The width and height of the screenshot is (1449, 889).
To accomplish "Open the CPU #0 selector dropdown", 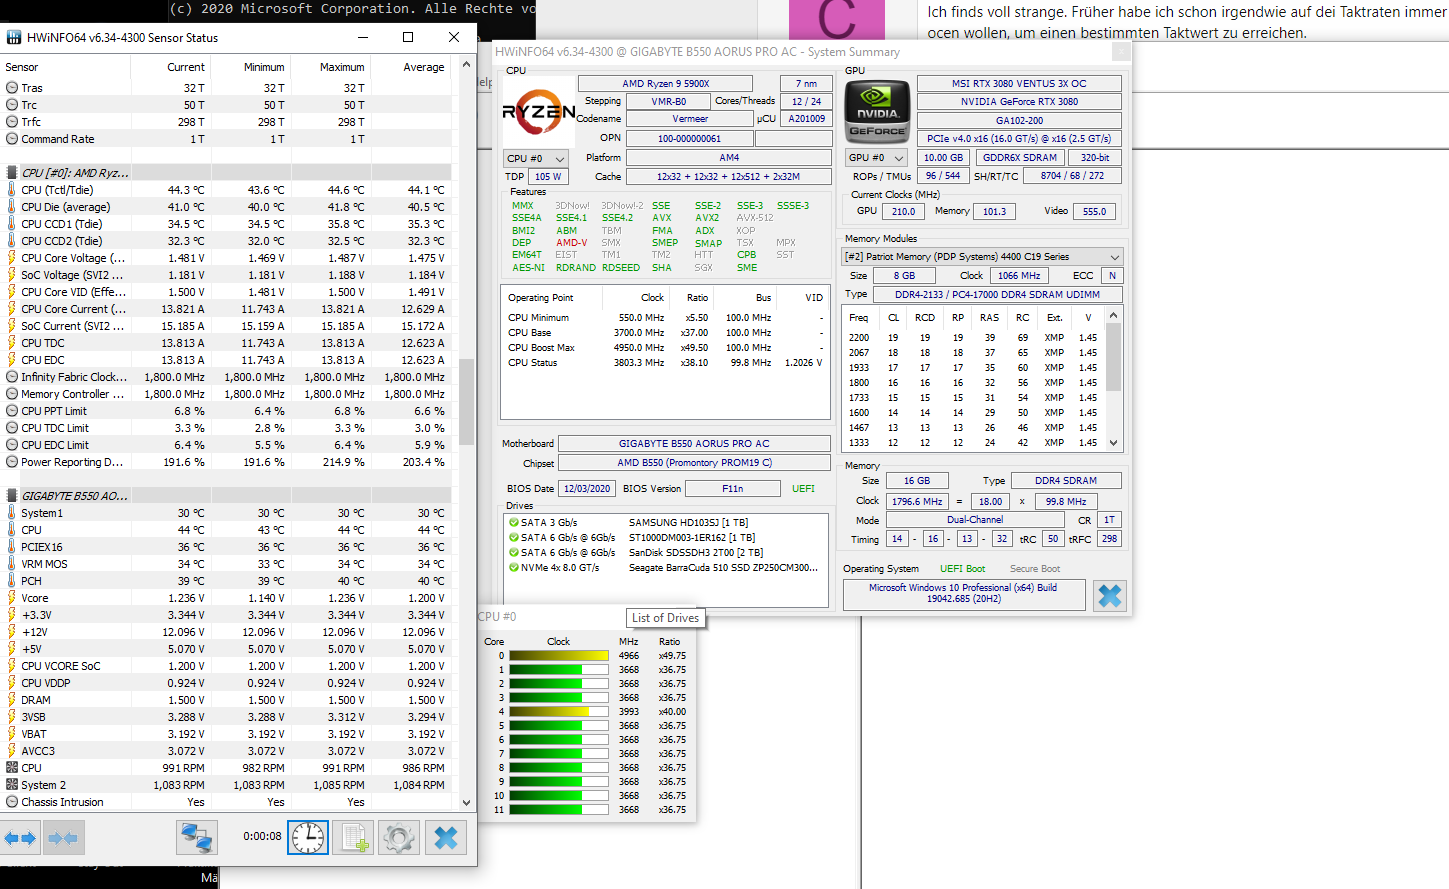I will 535,158.
